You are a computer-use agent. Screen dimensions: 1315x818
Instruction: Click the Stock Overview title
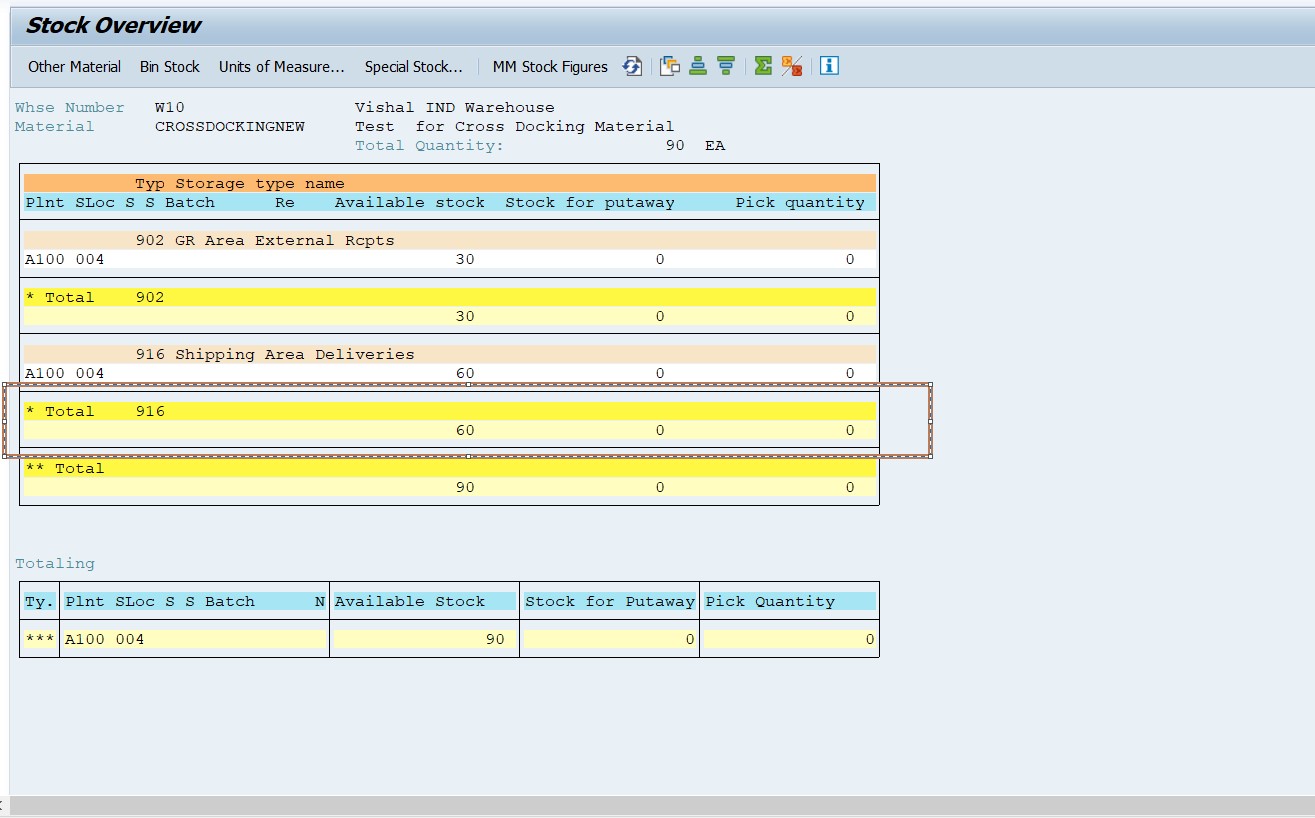click(x=113, y=26)
